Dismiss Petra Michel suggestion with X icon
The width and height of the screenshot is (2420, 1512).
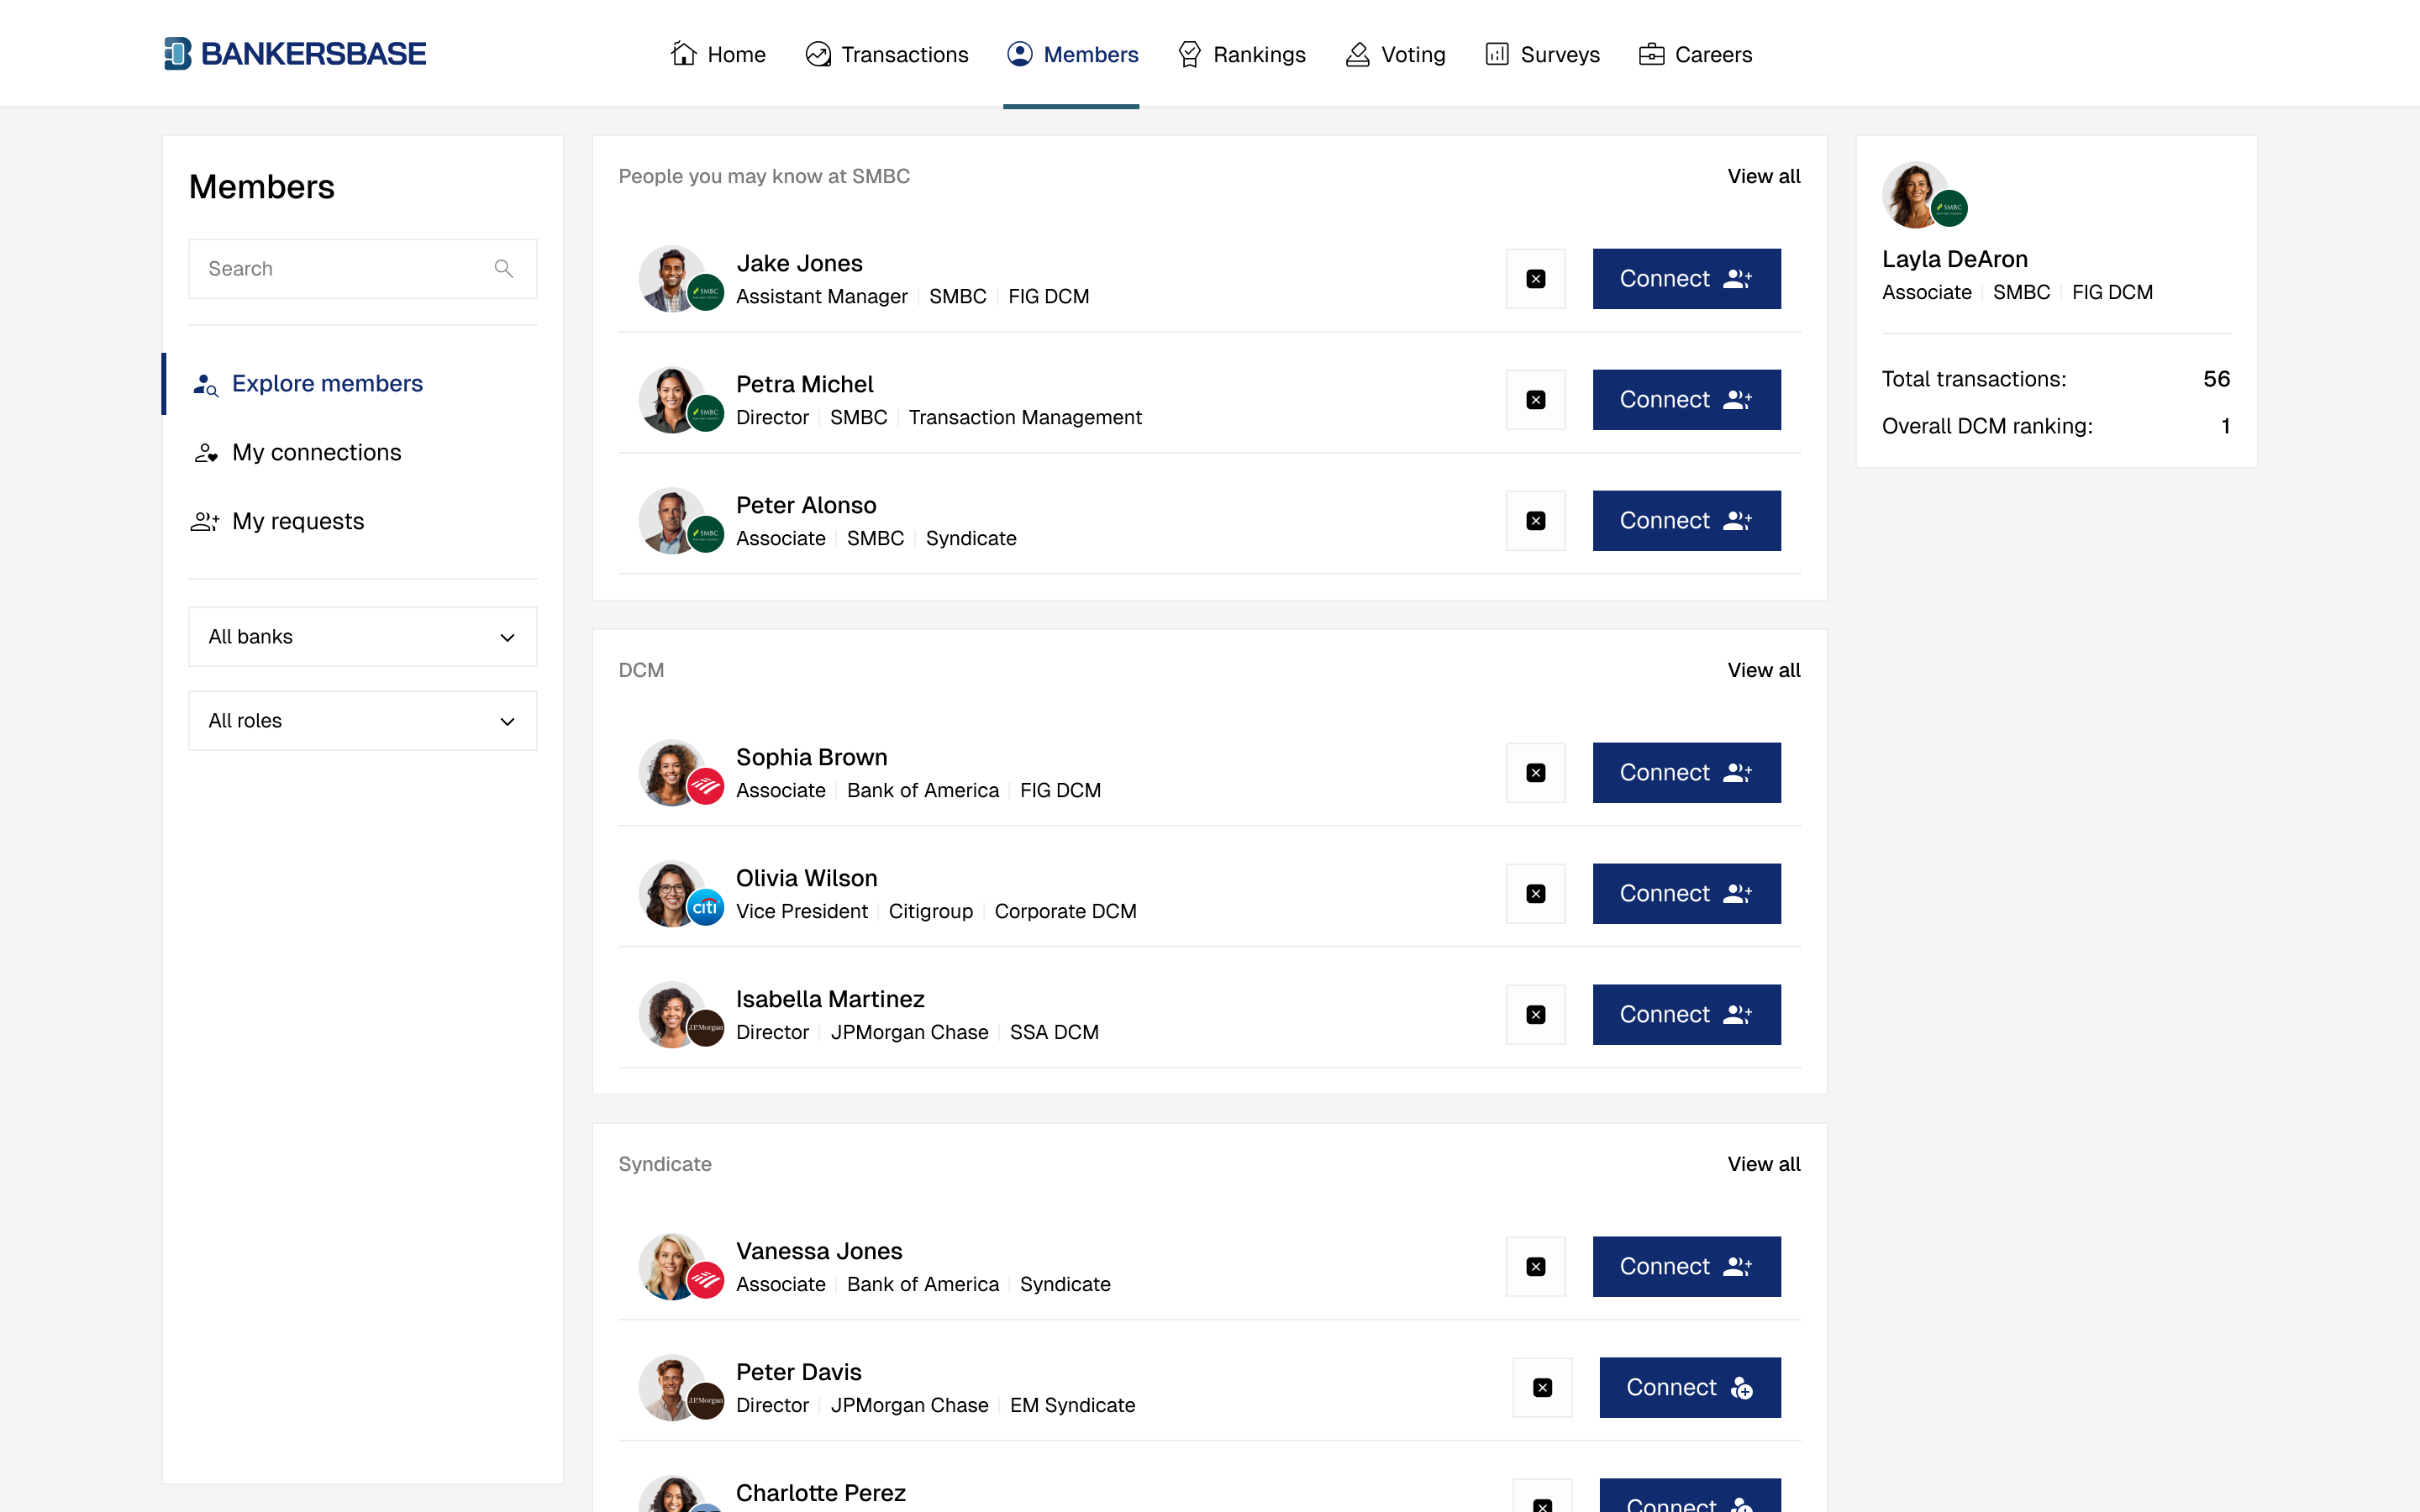[x=1536, y=400]
